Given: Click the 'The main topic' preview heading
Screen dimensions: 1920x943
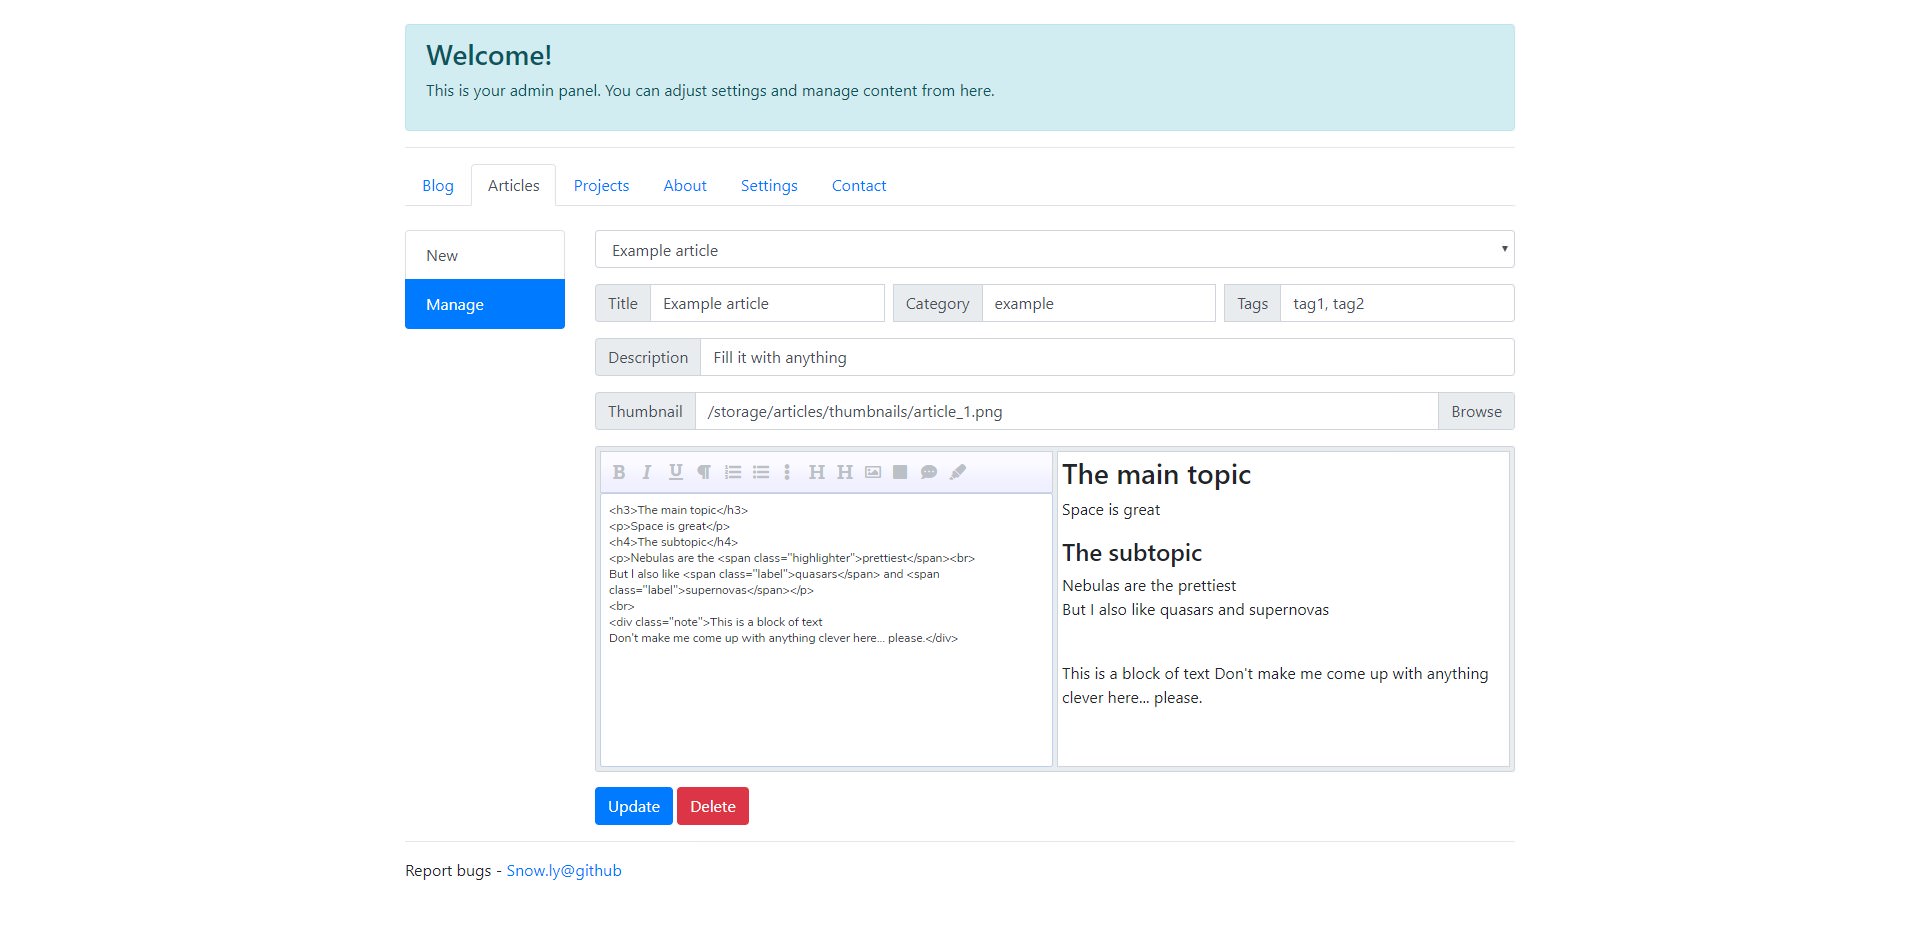Looking at the screenshot, I should (1156, 474).
